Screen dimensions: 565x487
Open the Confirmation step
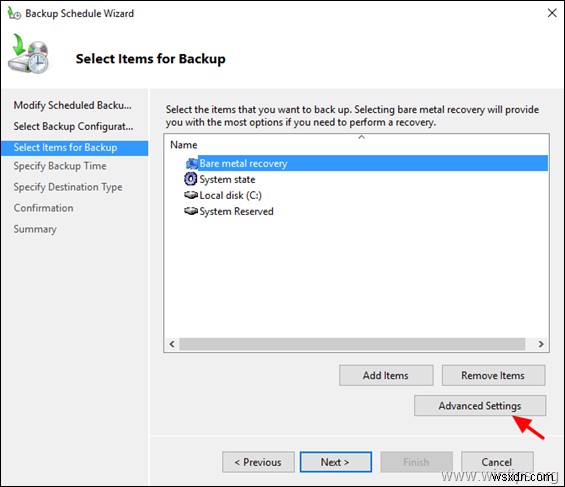click(43, 208)
